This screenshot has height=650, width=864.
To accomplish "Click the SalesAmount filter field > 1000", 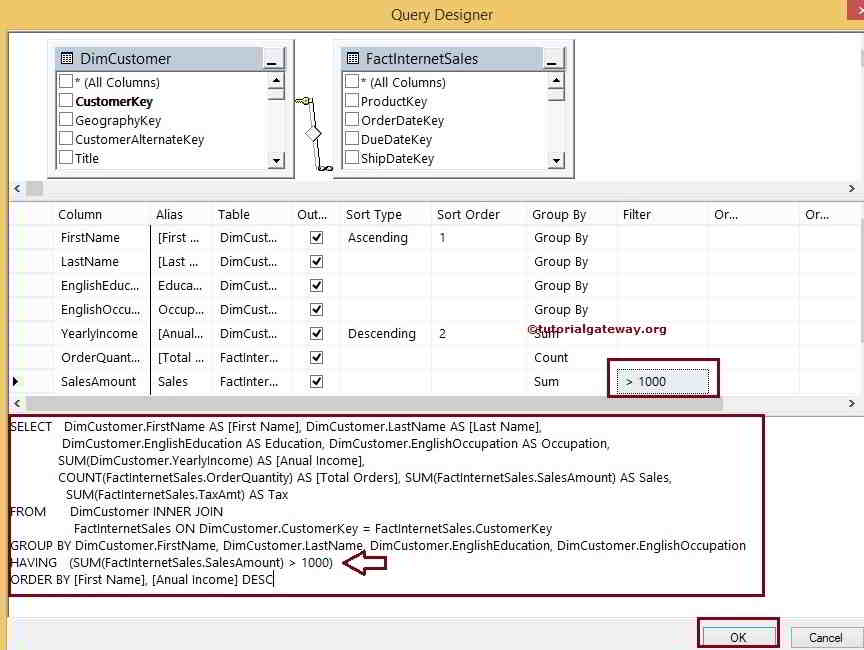I will coord(663,381).
